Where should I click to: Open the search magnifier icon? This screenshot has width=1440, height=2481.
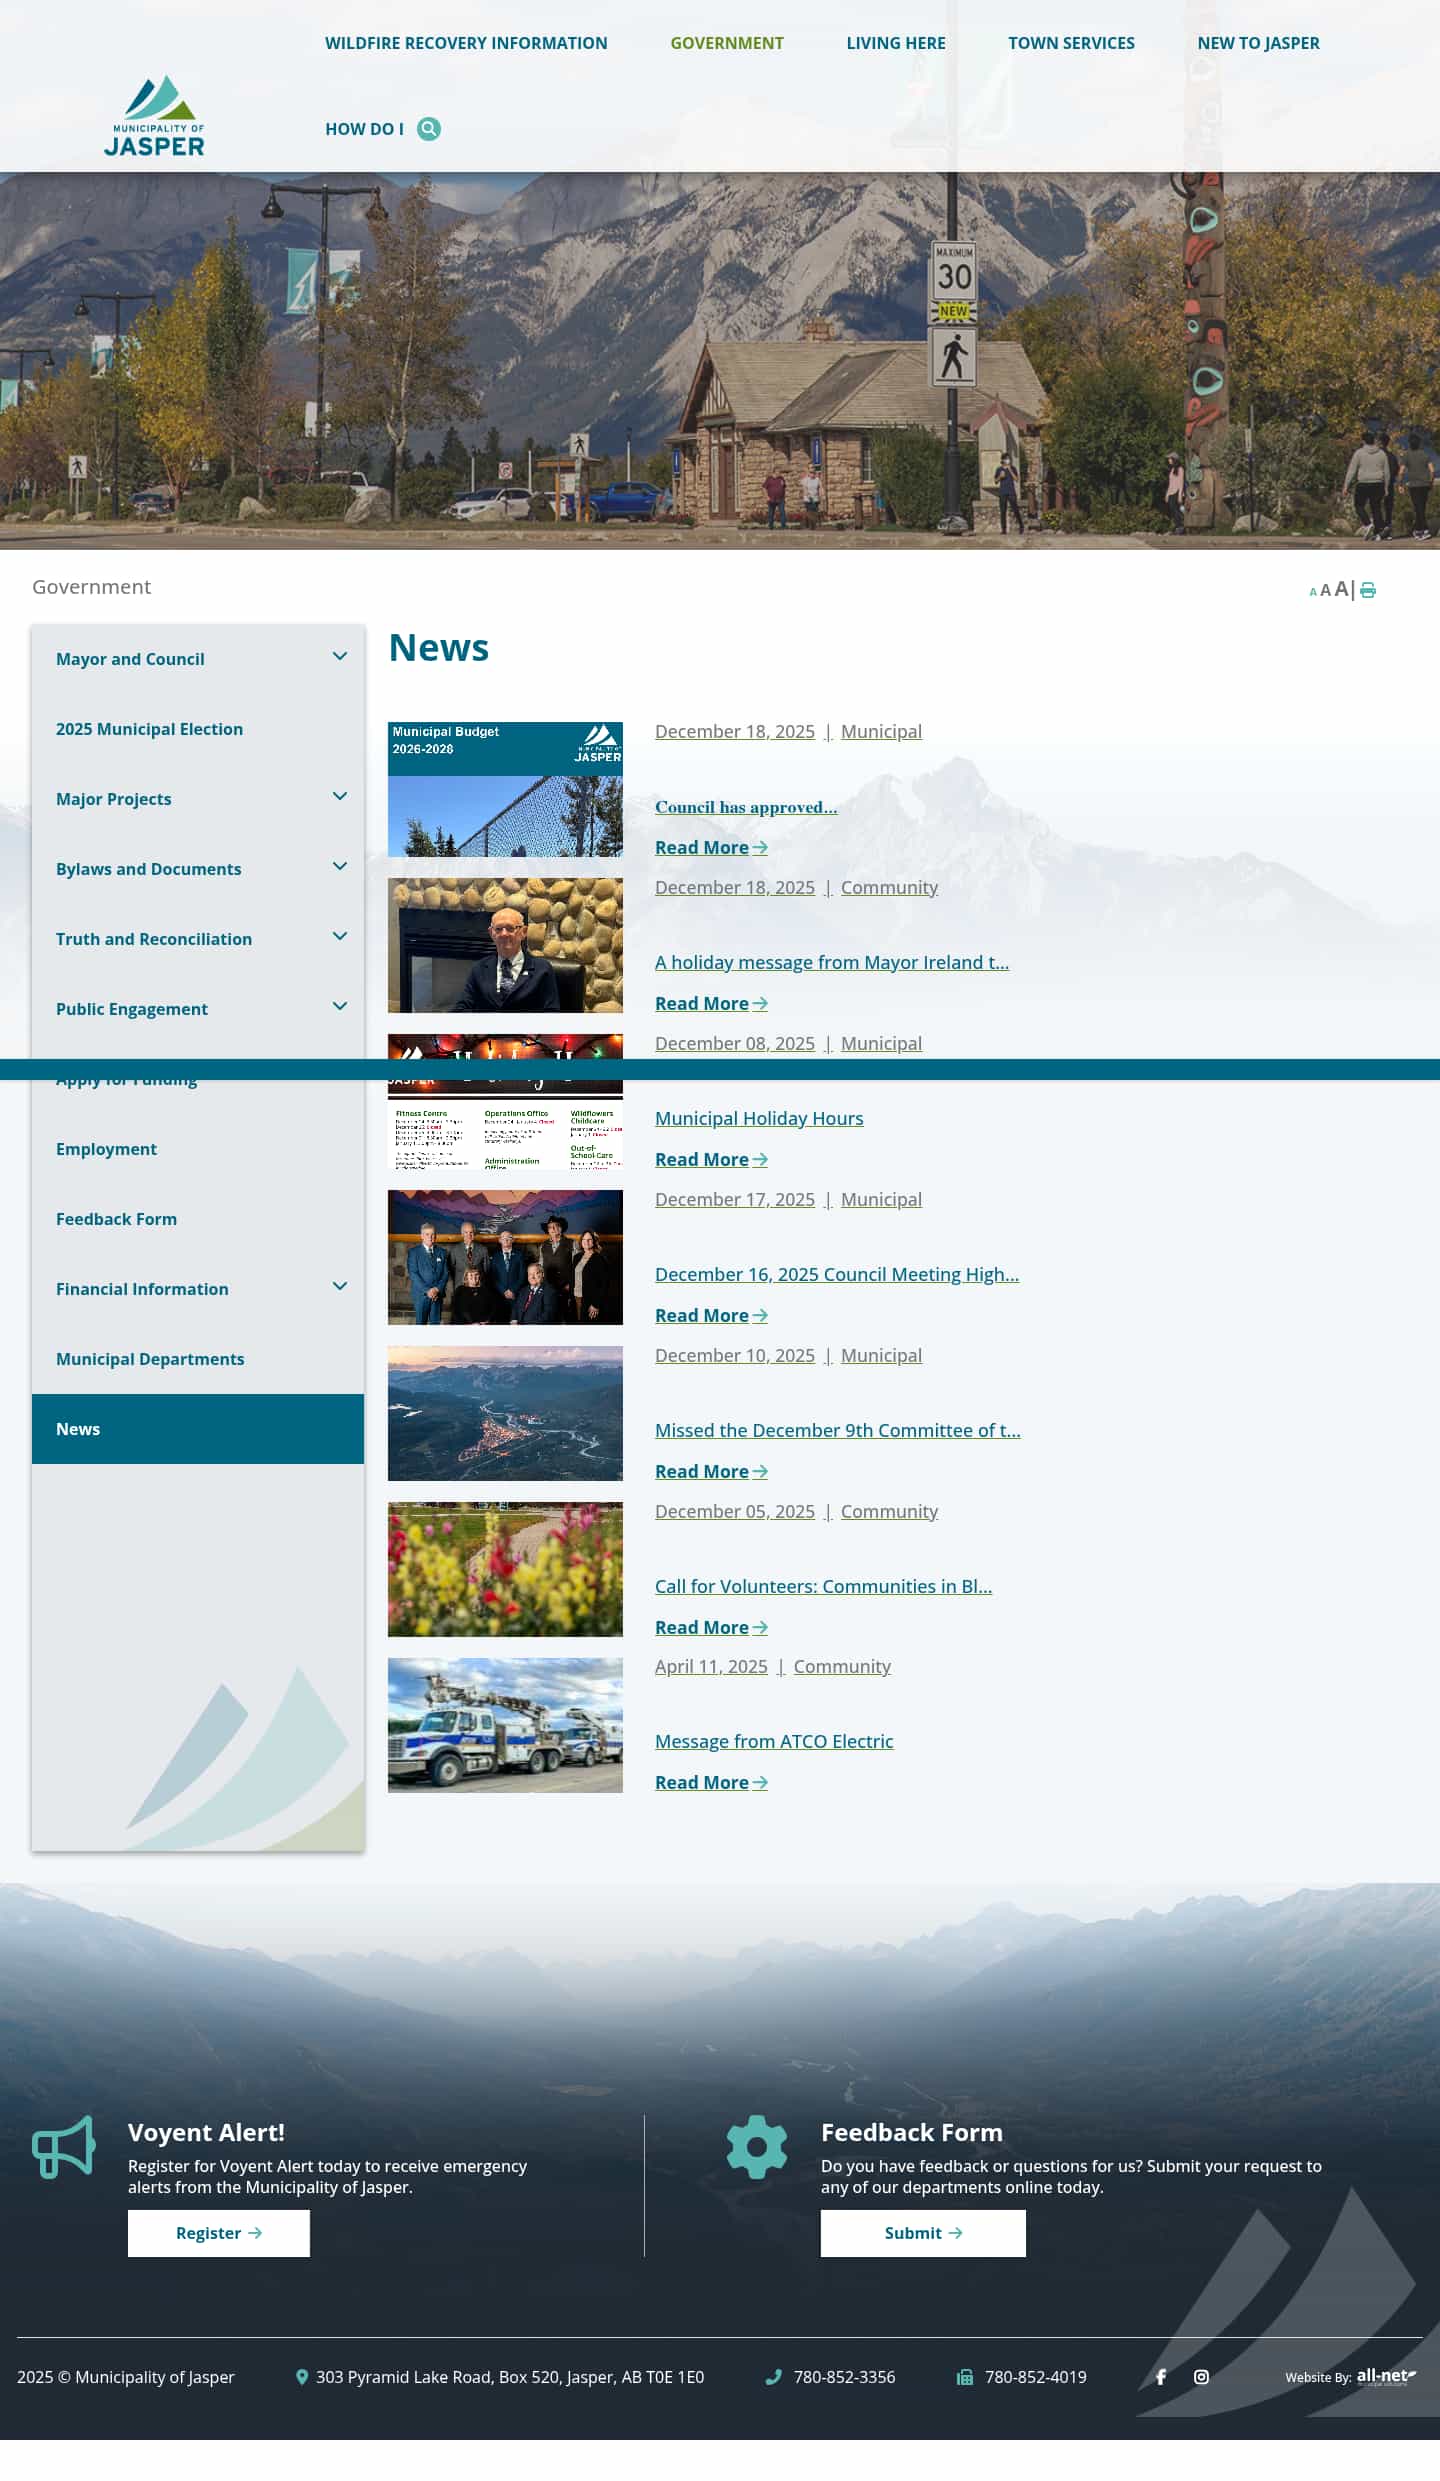pyautogui.click(x=429, y=129)
